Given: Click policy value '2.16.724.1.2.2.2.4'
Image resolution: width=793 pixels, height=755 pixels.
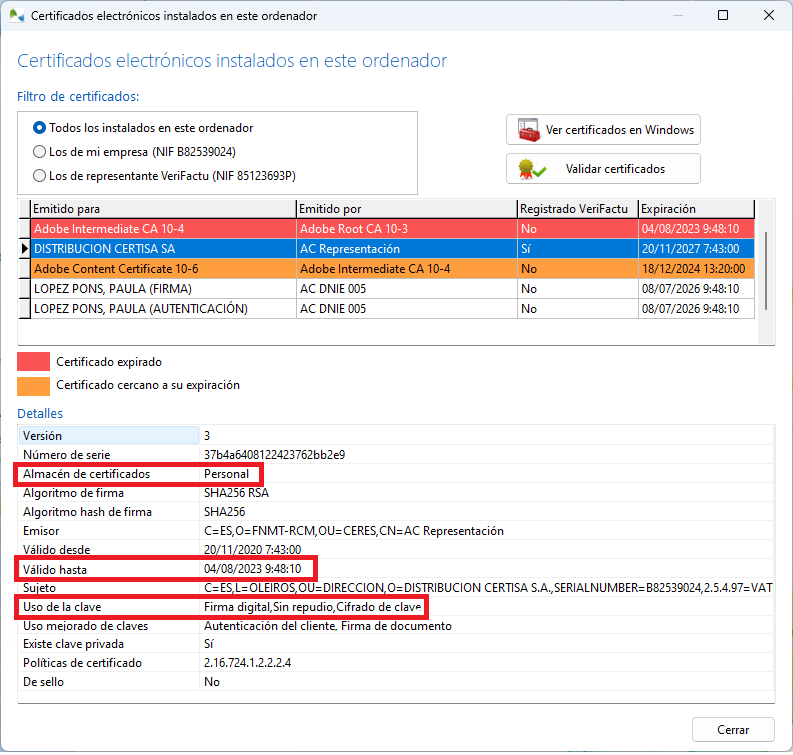Looking at the screenshot, I should point(247,663).
